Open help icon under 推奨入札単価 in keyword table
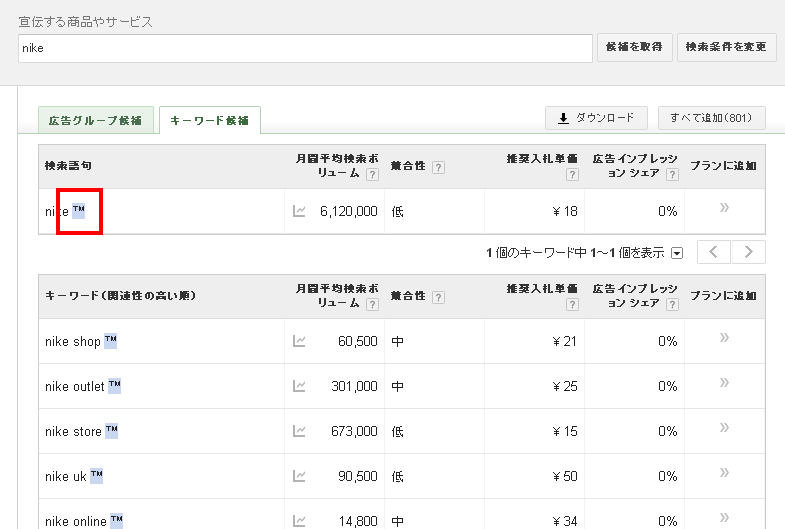 (573, 305)
